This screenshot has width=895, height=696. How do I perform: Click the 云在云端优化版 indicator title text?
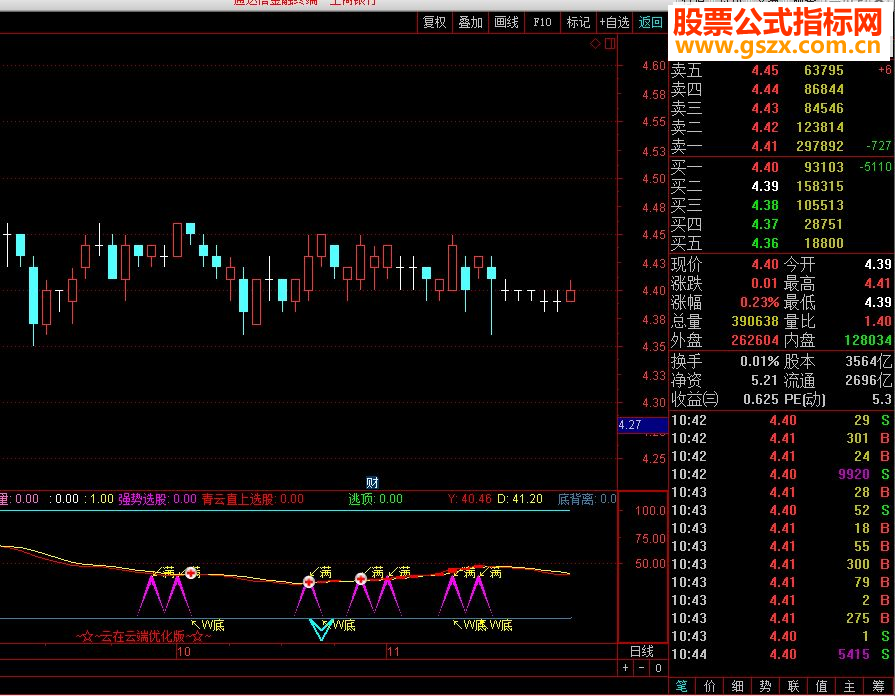142,636
